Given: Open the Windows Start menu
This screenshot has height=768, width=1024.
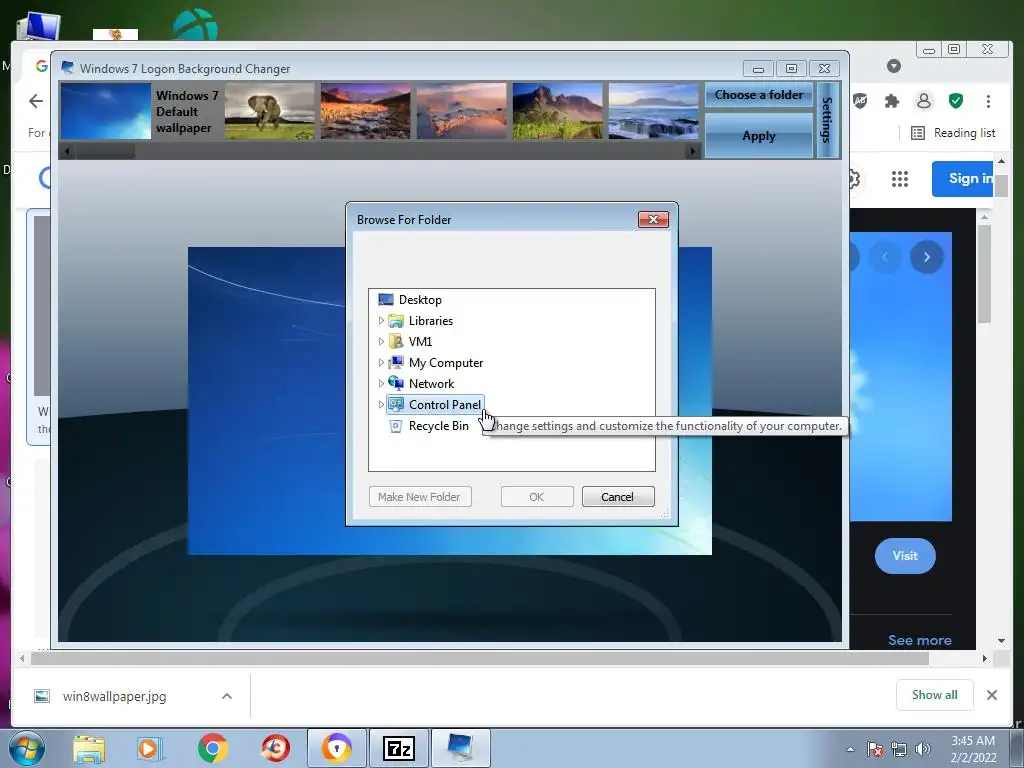Looking at the screenshot, I should pyautogui.click(x=27, y=748).
